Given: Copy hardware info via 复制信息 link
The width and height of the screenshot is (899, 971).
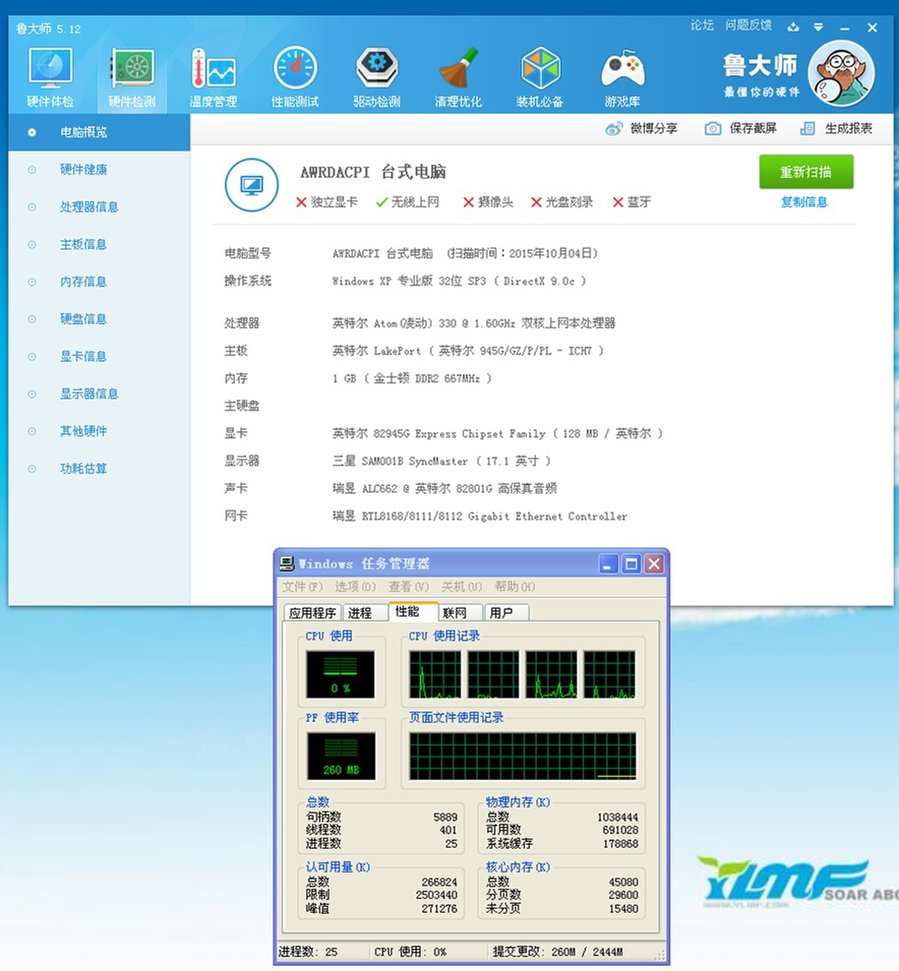Looking at the screenshot, I should (807, 203).
